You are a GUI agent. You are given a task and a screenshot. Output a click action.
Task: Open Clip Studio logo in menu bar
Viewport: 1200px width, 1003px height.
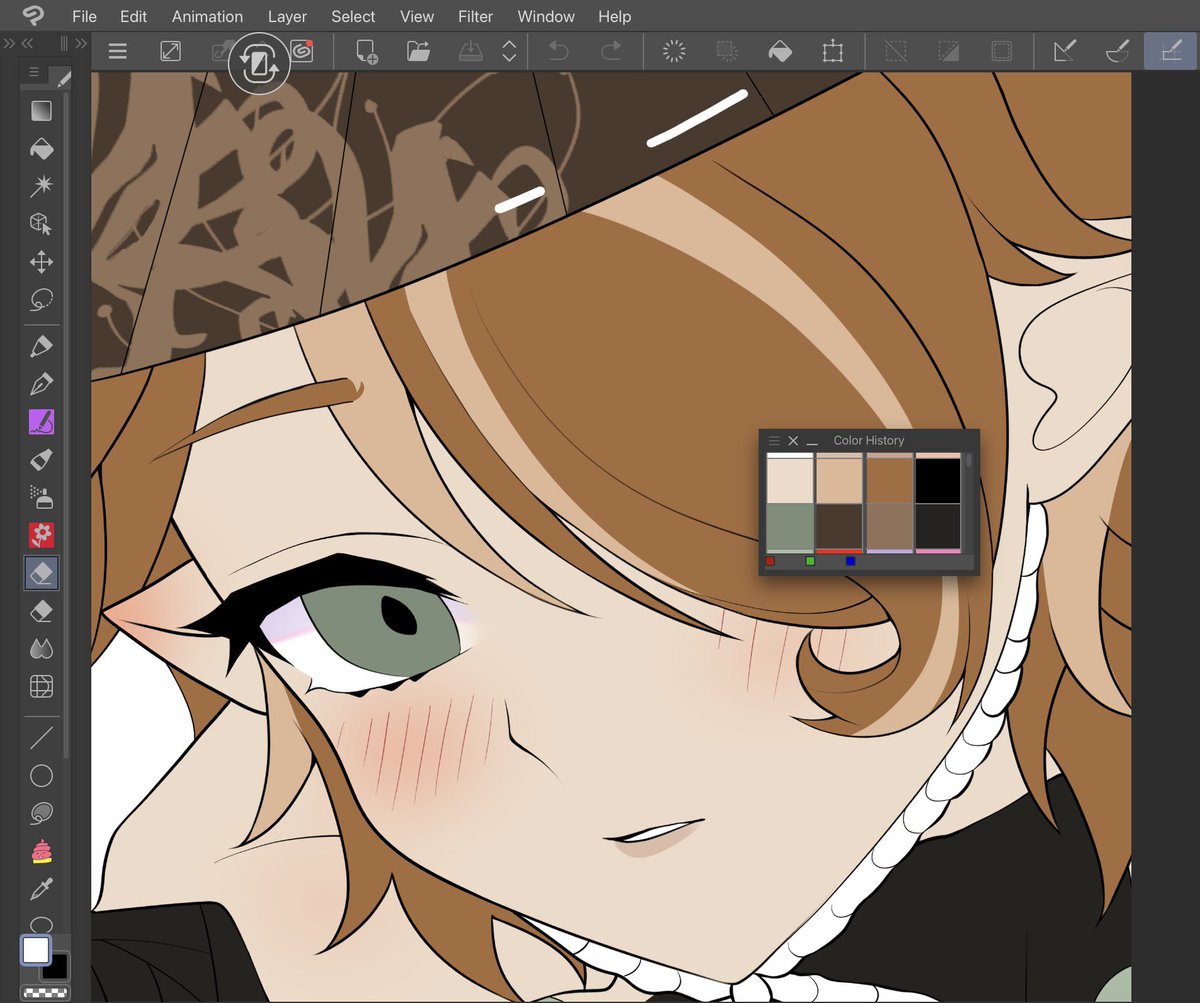click(x=33, y=16)
